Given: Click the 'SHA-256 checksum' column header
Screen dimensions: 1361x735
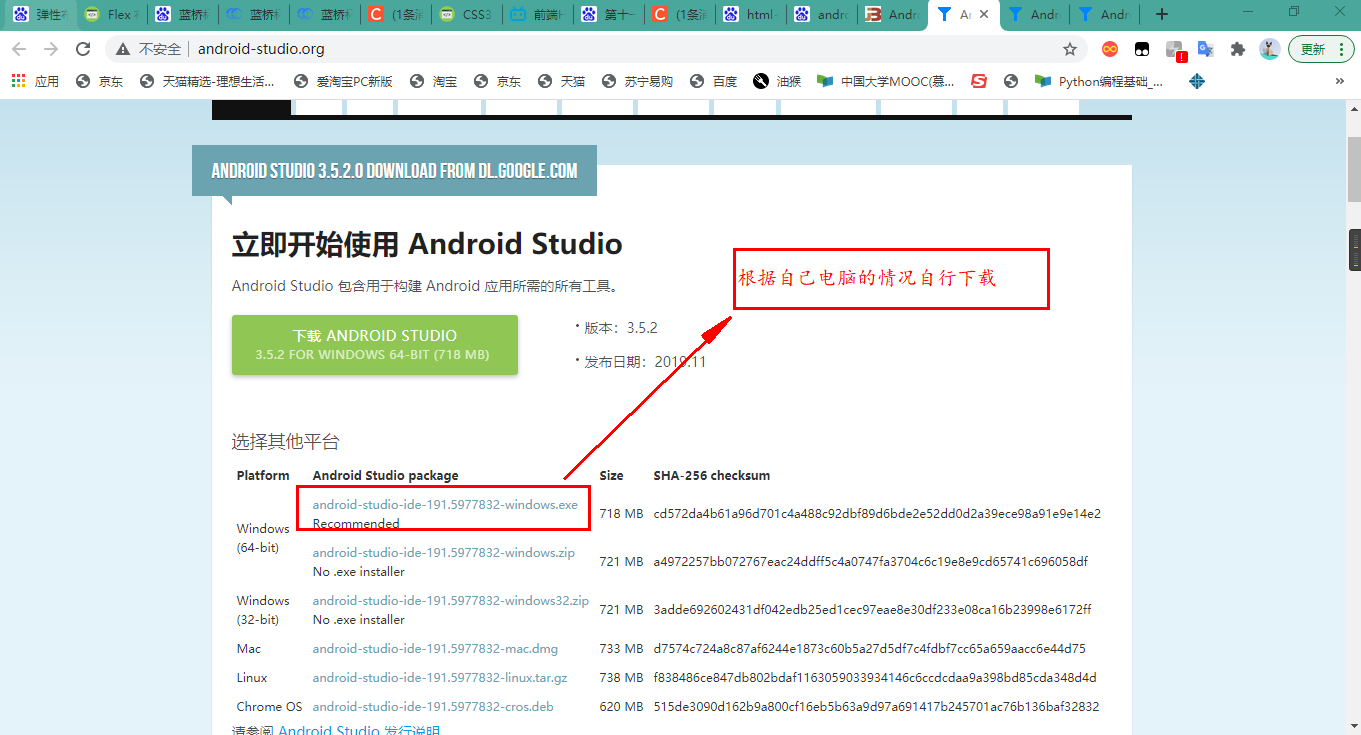Looking at the screenshot, I should (x=712, y=476).
